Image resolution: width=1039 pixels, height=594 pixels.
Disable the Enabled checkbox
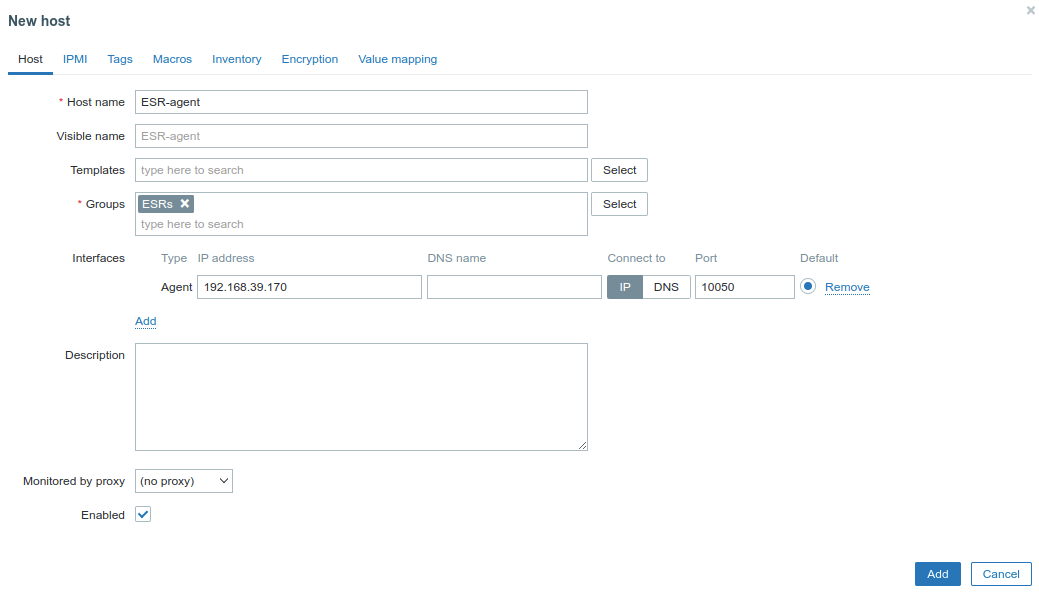tap(142, 514)
